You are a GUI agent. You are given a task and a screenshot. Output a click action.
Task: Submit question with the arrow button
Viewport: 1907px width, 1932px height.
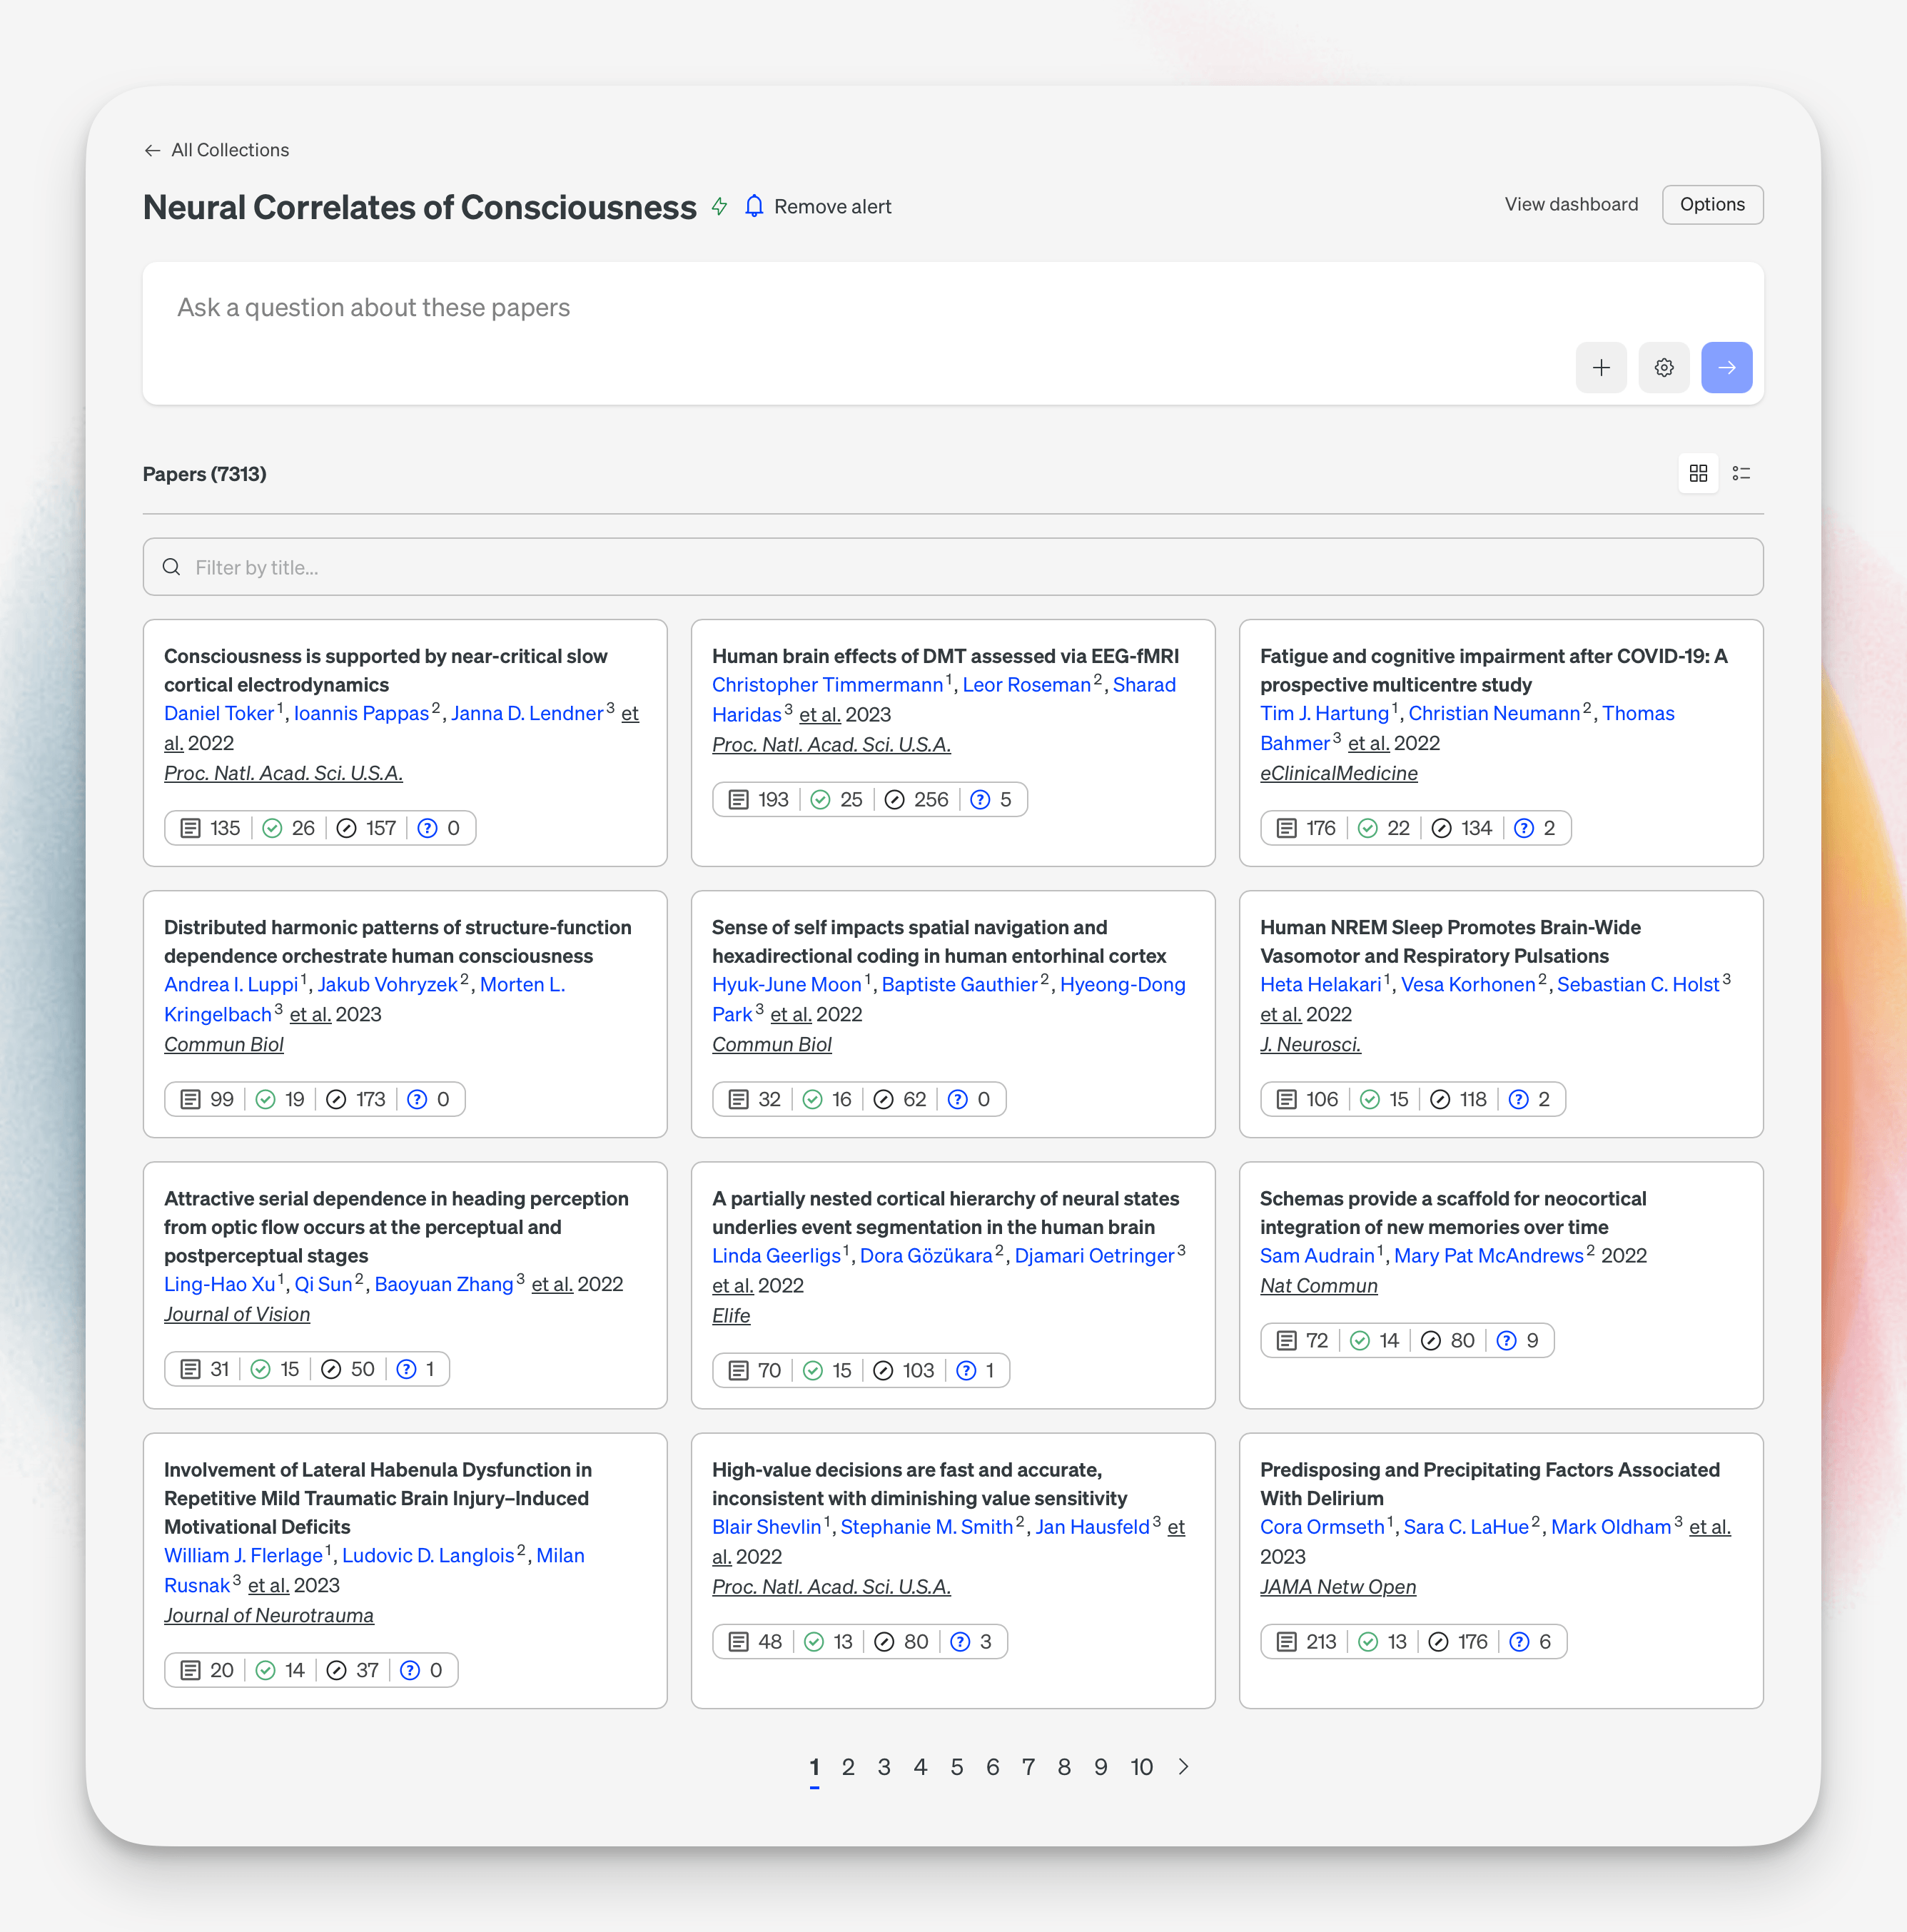pyautogui.click(x=1727, y=368)
